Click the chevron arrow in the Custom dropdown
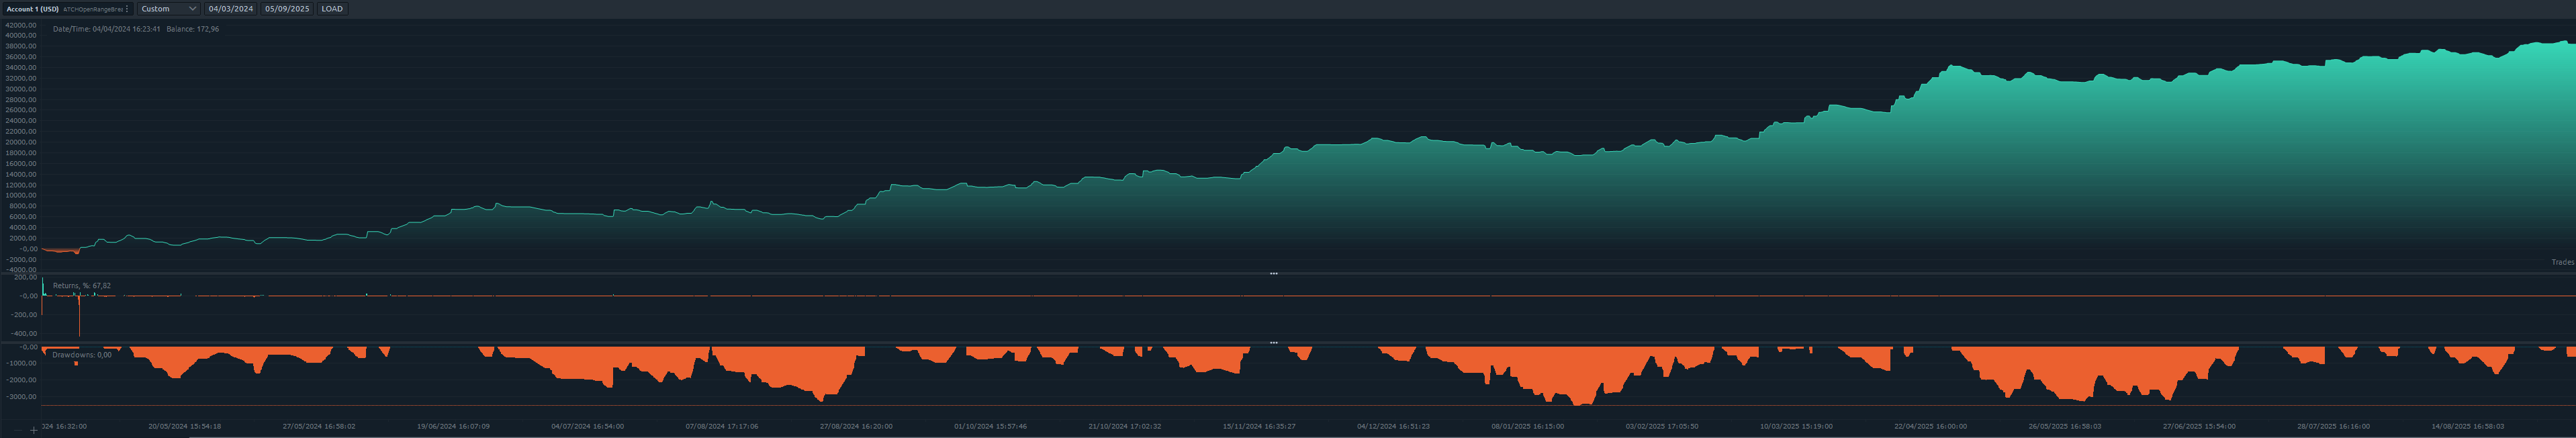This screenshot has height=438, width=2576. 192,9
